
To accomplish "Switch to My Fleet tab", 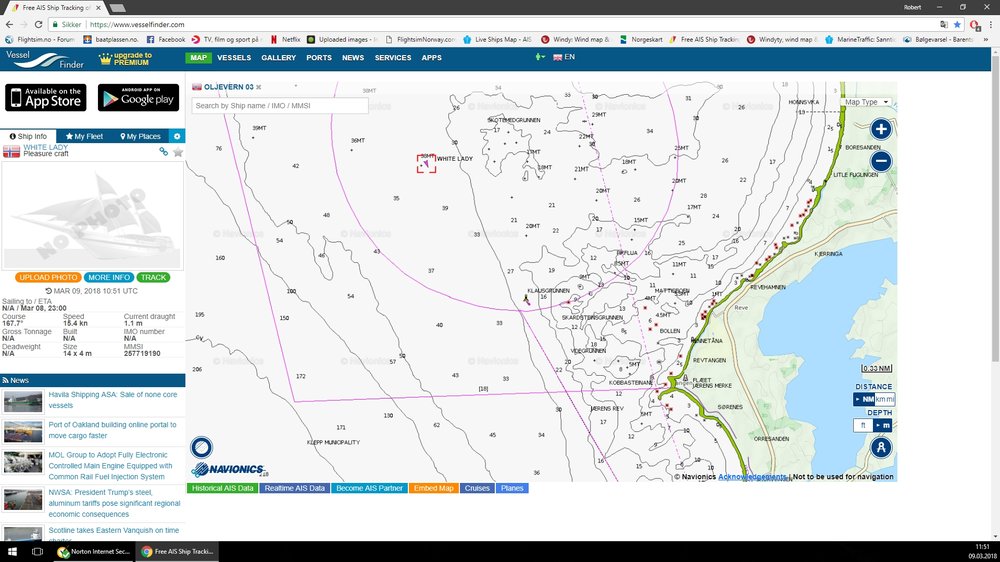I will [x=84, y=137].
